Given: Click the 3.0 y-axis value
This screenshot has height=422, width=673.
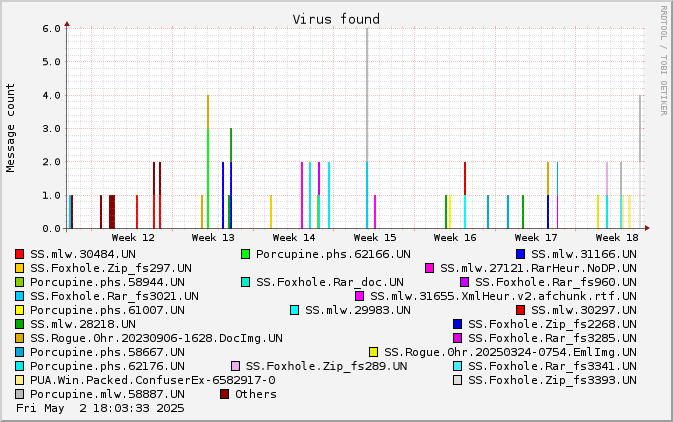Looking at the screenshot, I should pos(52,129).
